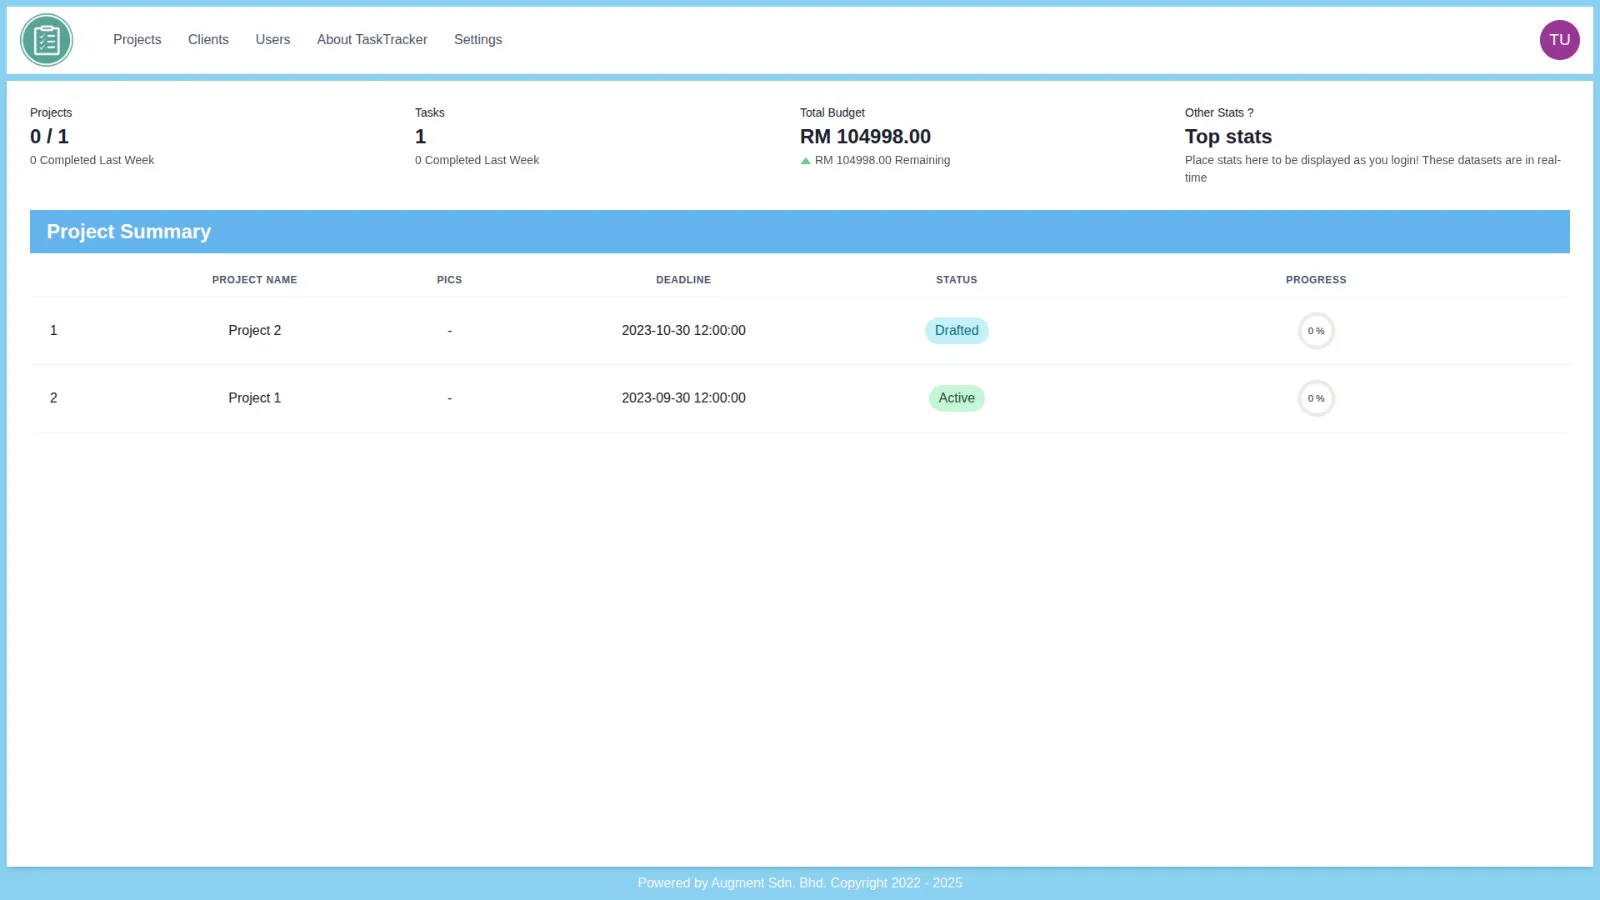Viewport: 1600px width, 900px height.
Task: Select the Drafted status badge for Project 2
Action: click(956, 330)
